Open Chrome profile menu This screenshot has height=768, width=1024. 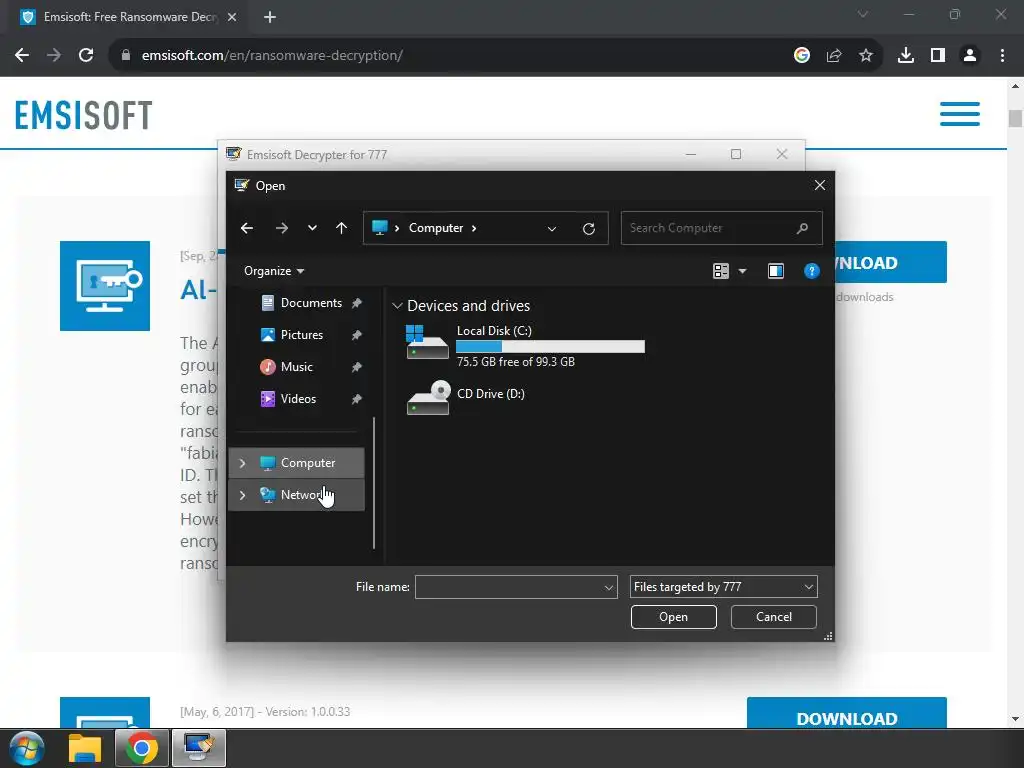[x=970, y=56]
